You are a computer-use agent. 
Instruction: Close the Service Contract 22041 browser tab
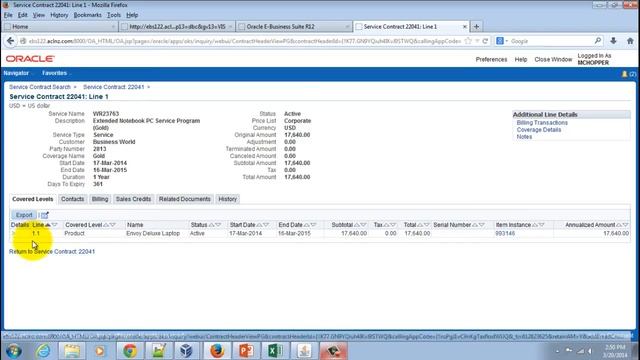(464, 27)
